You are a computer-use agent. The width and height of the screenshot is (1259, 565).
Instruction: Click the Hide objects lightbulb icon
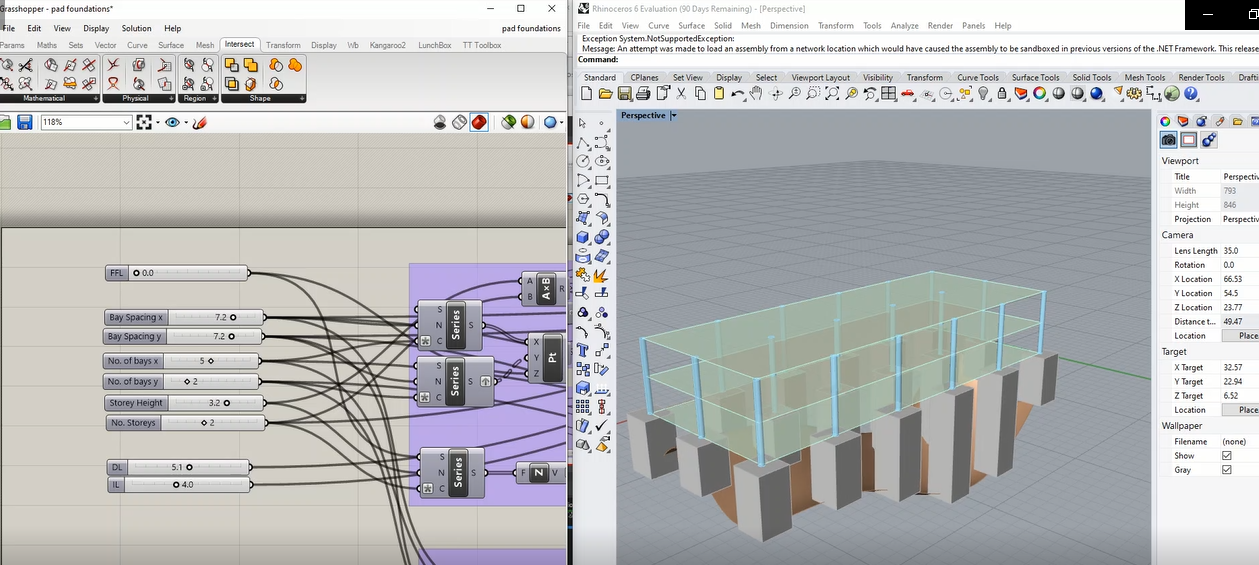coord(983,94)
